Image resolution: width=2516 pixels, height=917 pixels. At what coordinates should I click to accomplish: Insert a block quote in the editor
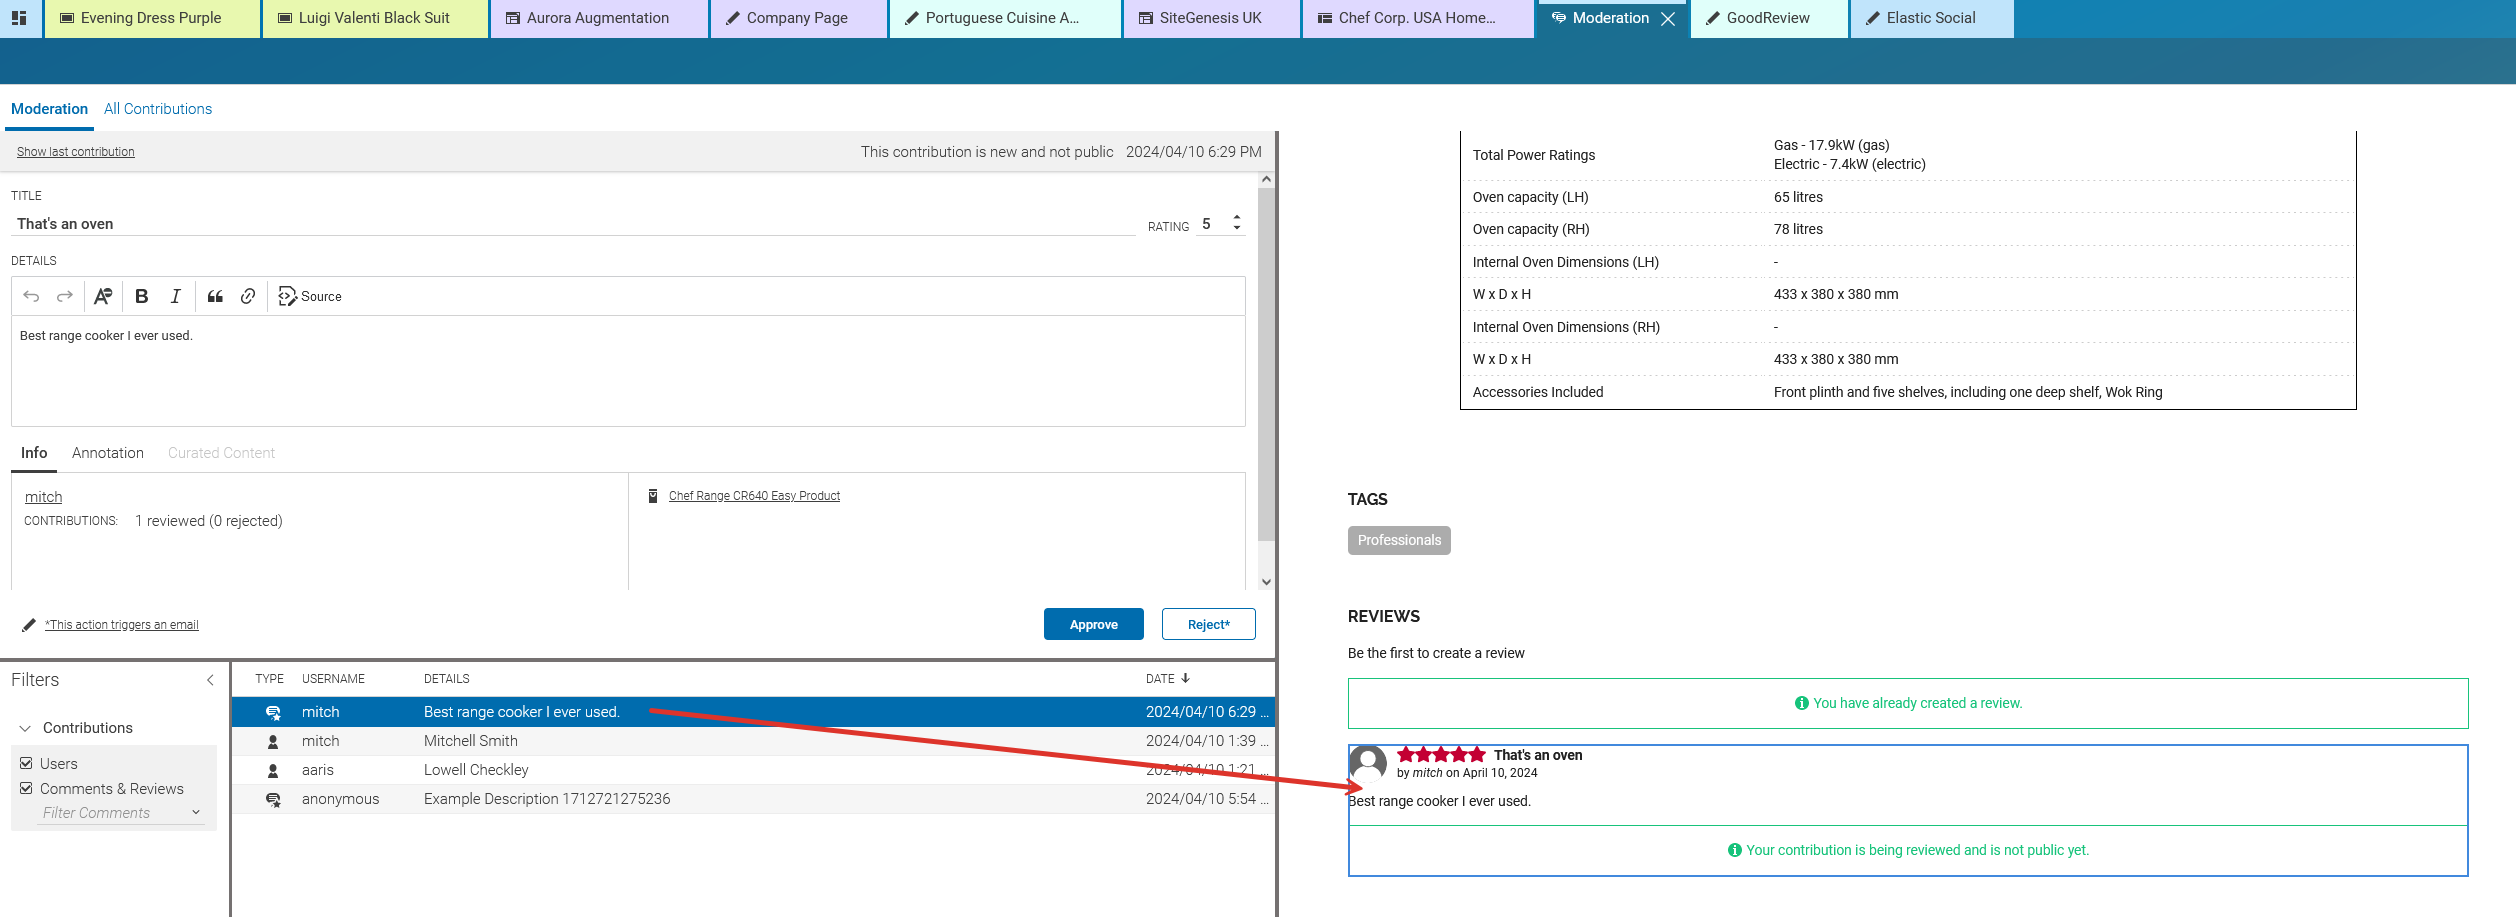pyautogui.click(x=215, y=296)
